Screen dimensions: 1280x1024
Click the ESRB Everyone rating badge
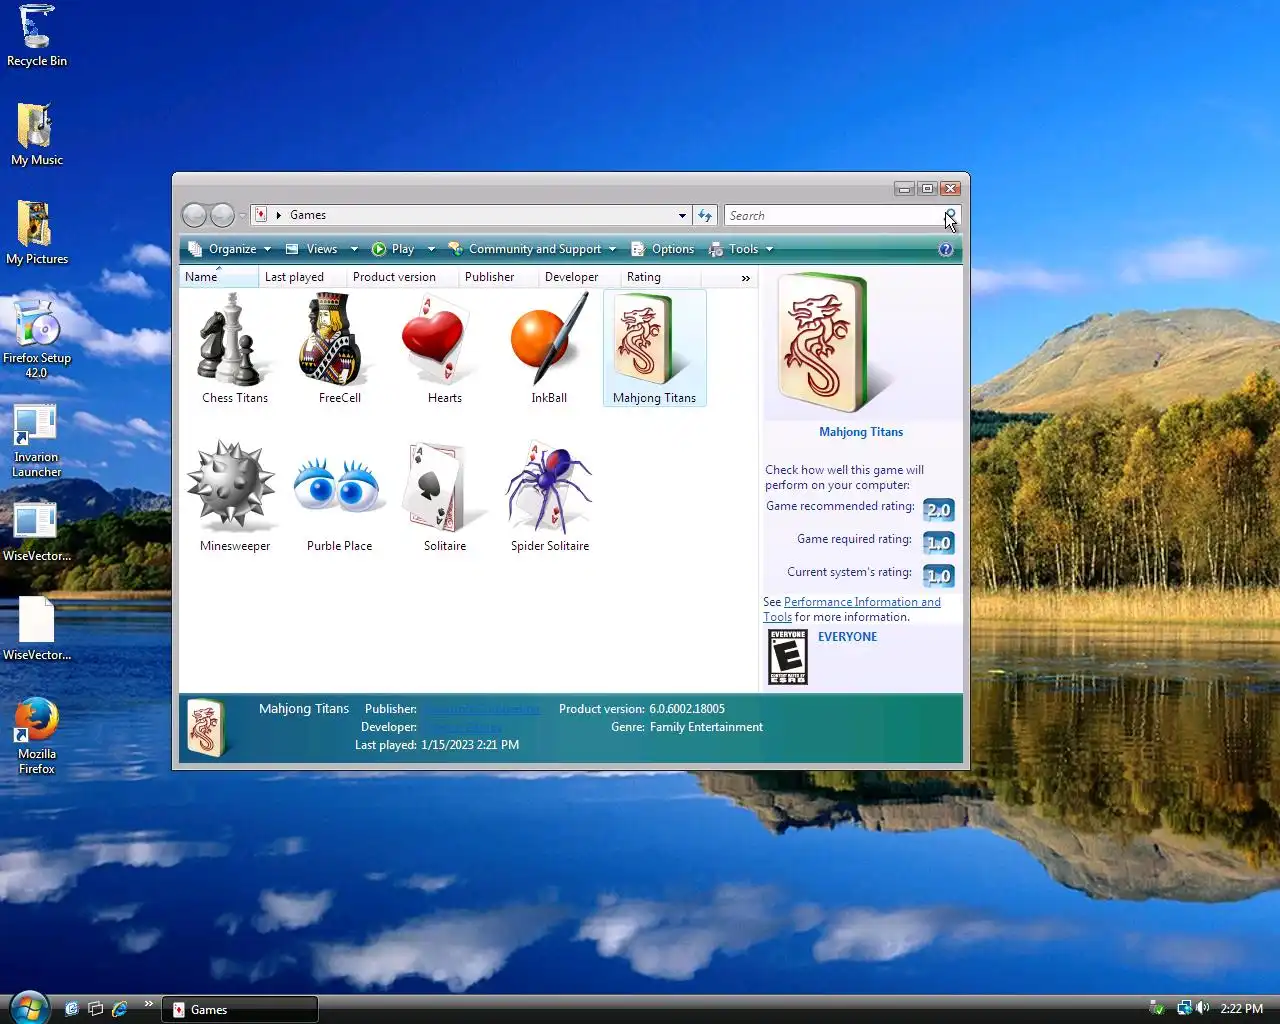click(x=788, y=657)
